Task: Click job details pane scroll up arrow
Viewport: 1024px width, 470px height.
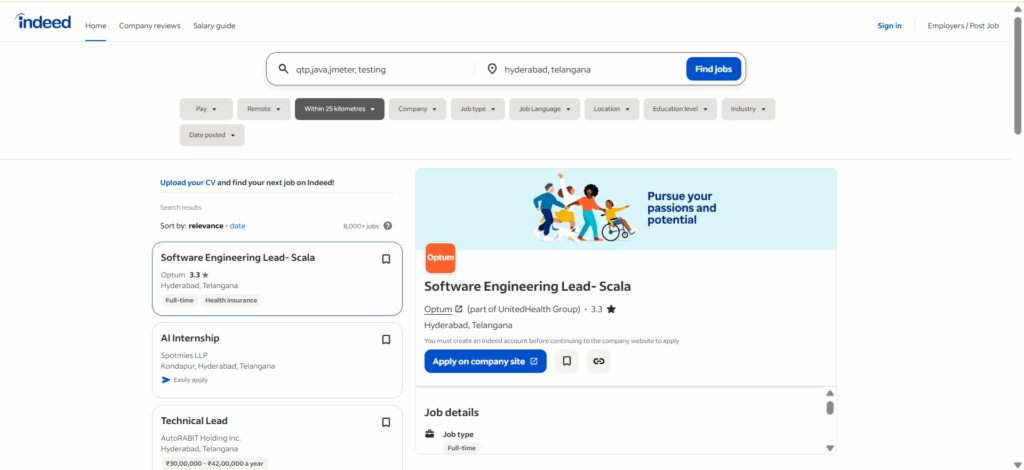Action: coord(830,394)
